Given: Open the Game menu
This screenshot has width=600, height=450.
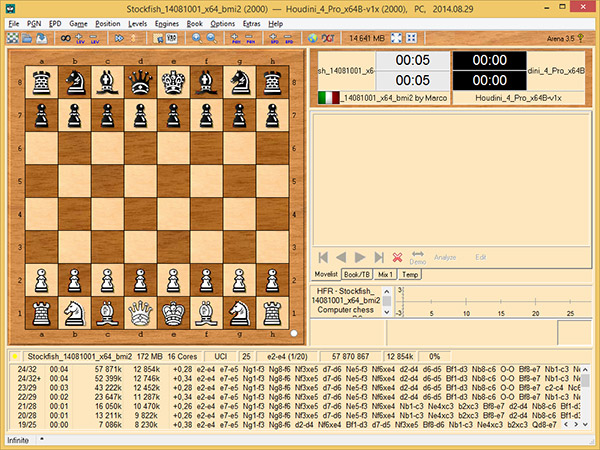Looking at the screenshot, I should point(78,24).
